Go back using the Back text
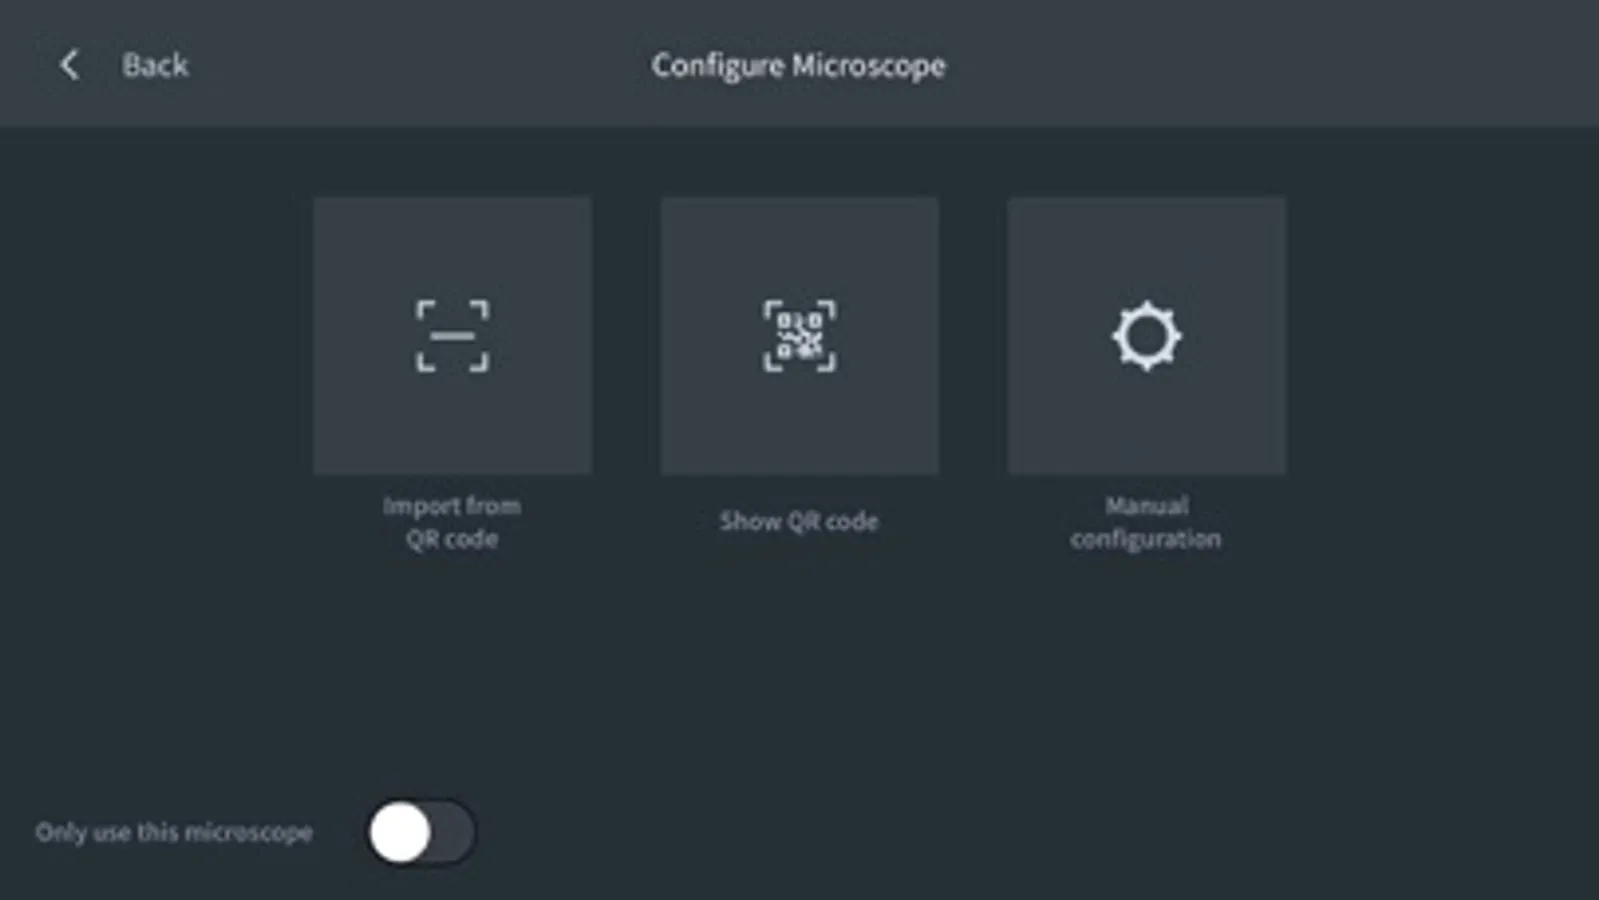Image resolution: width=1599 pixels, height=900 pixels. click(155, 66)
